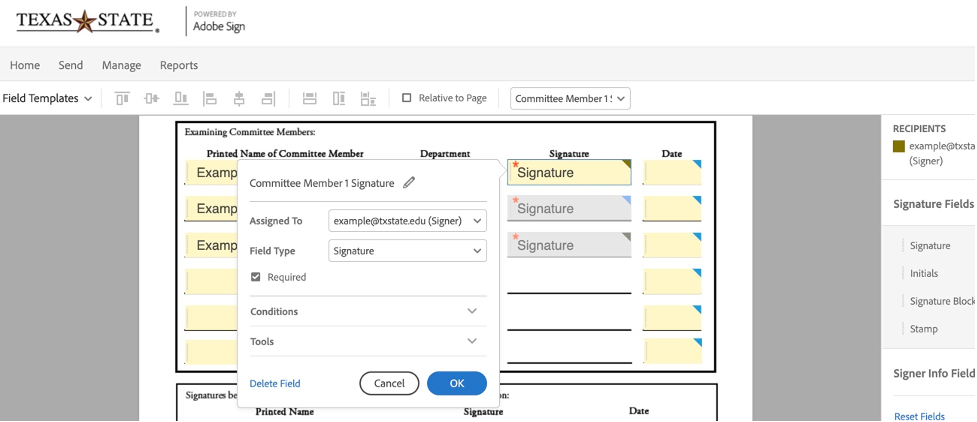Click the align bottom edges icon
The width and height of the screenshot is (977, 422).
point(181,98)
